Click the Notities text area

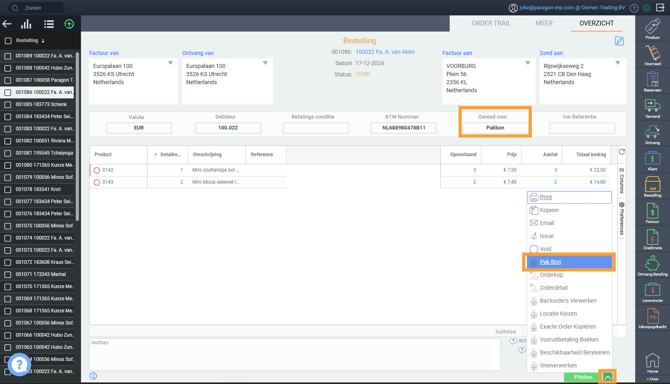click(294, 355)
